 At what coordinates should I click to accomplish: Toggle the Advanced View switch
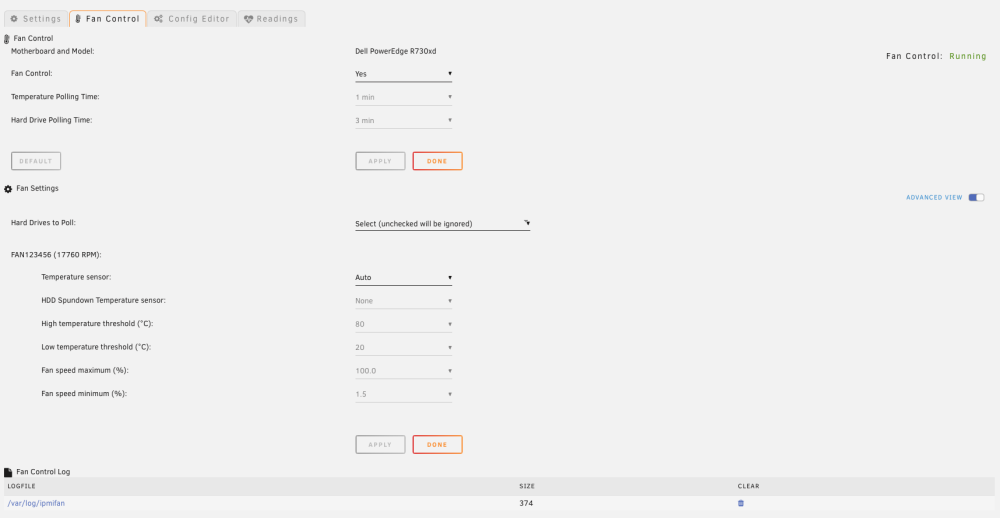tap(976, 198)
